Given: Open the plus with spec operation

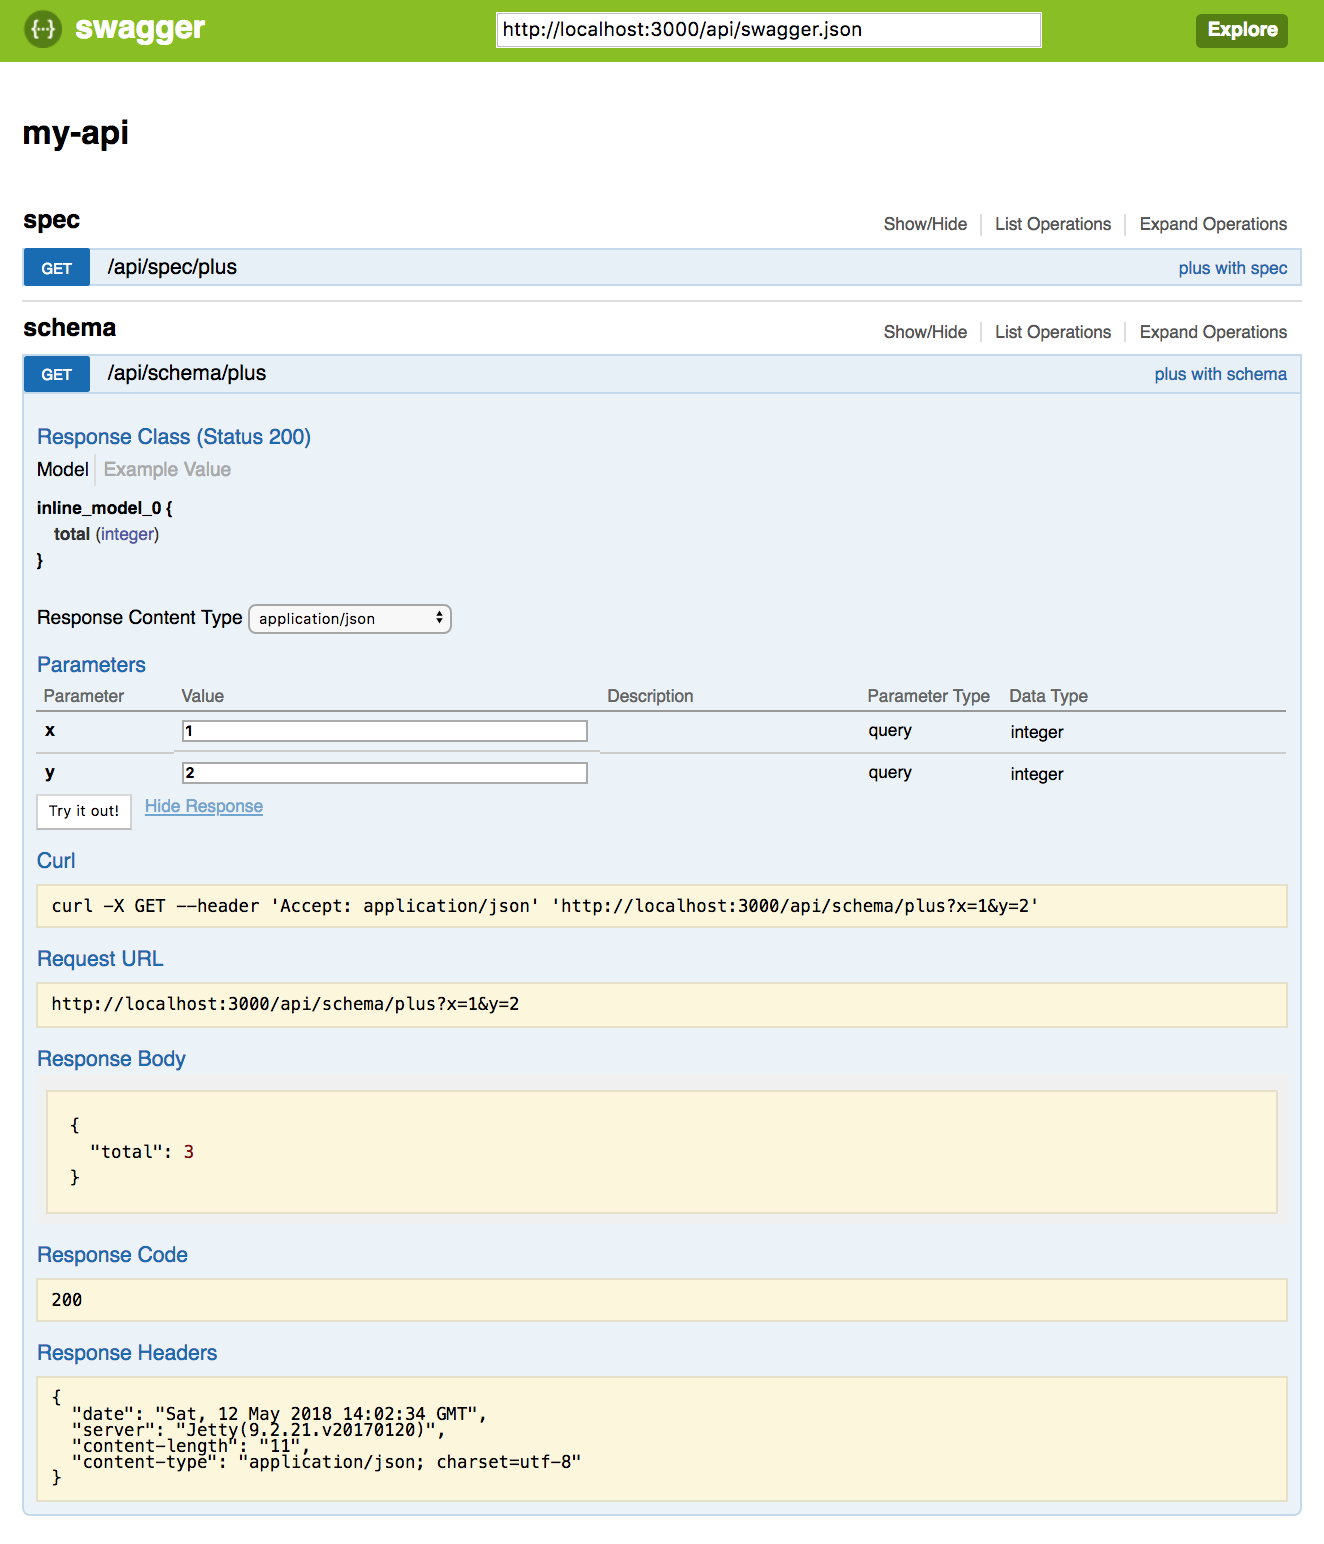Looking at the screenshot, I should click(1232, 267).
